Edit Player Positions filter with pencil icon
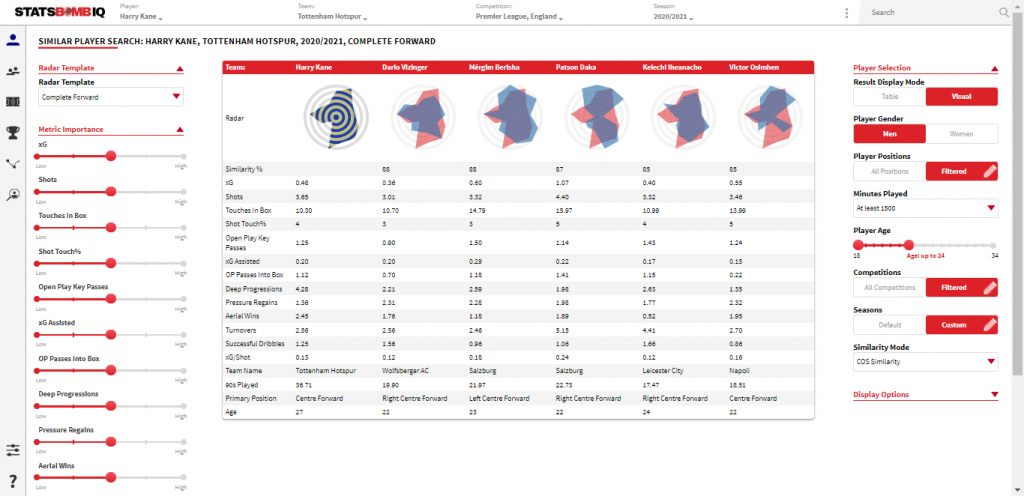Viewport: 1024px width, 496px height. pos(989,172)
